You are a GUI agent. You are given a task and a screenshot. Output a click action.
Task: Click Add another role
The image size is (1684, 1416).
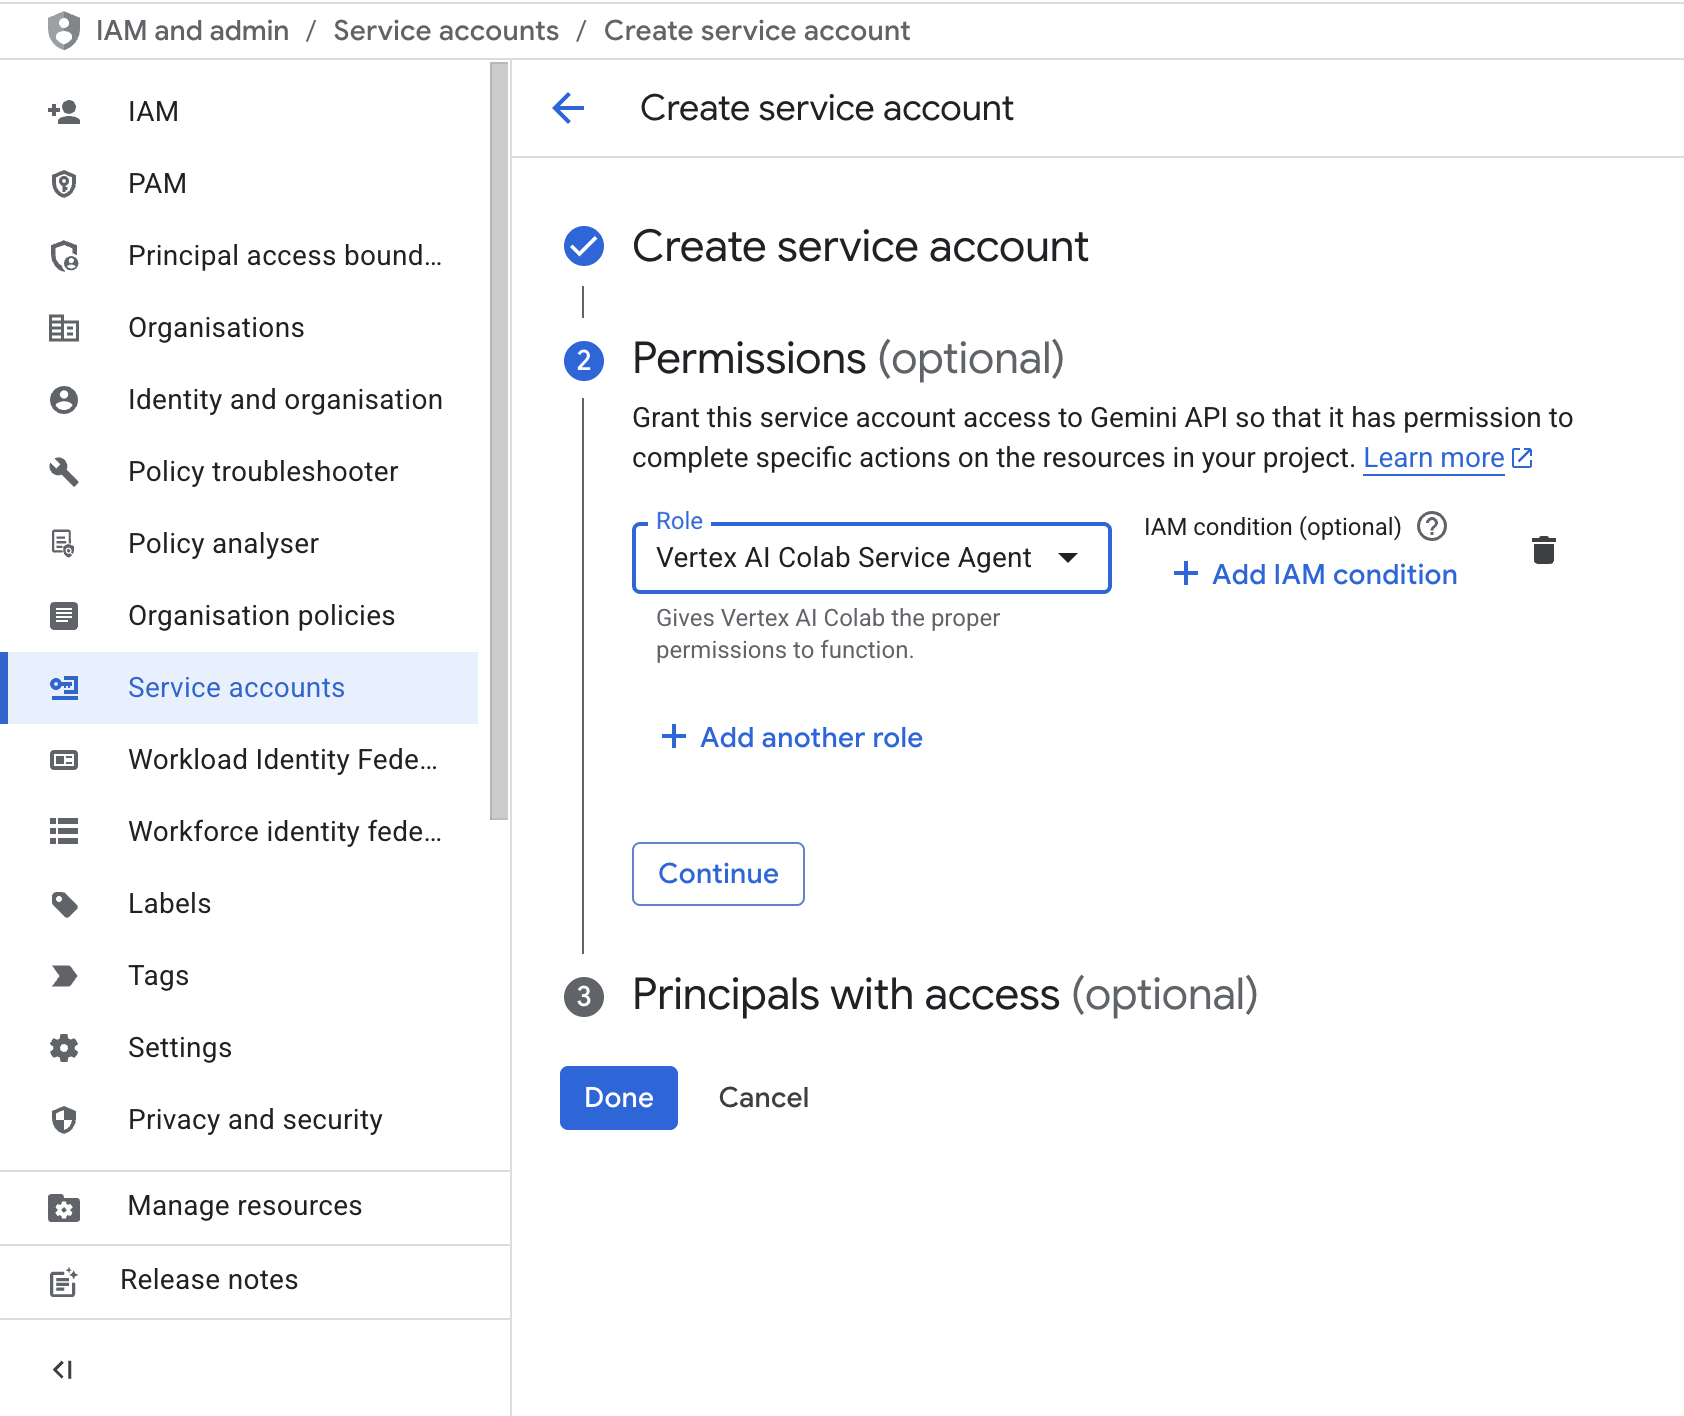tap(792, 738)
